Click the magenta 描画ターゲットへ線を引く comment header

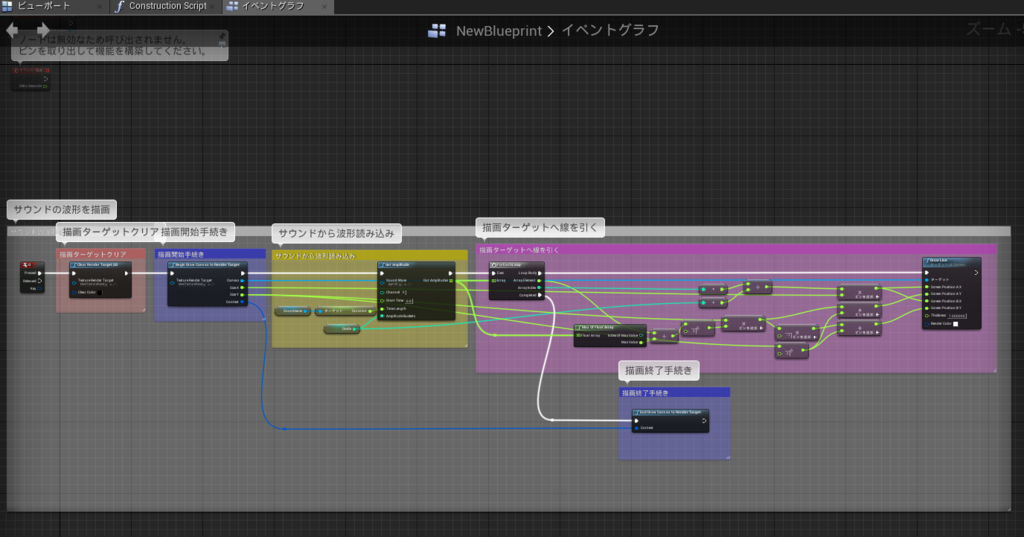point(736,250)
